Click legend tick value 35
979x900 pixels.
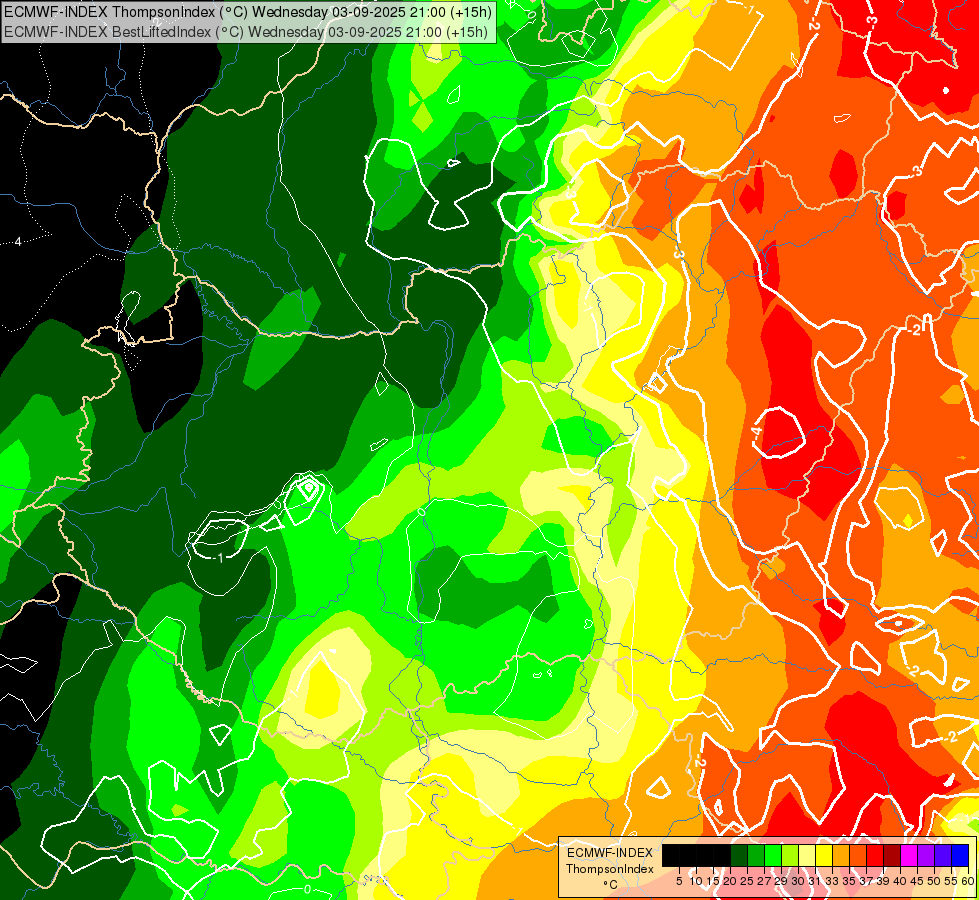click(x=849, y=881)
